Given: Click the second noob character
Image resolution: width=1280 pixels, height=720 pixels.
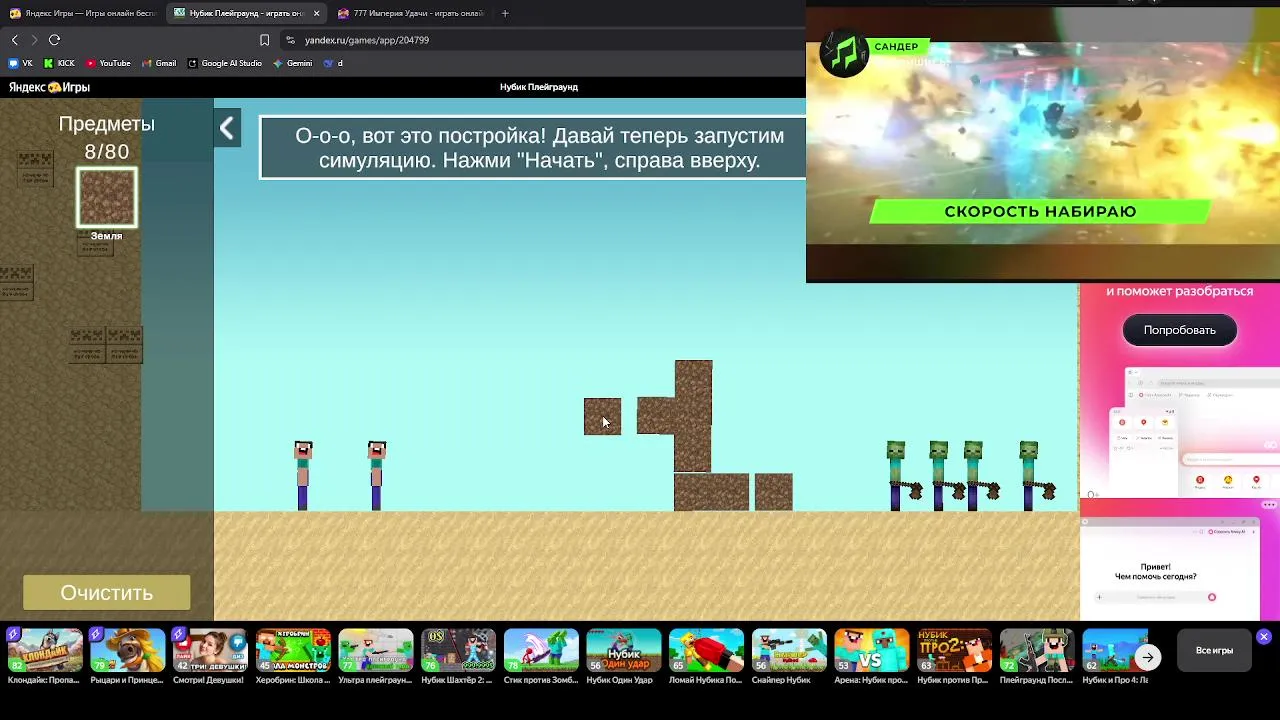Looking at the screenshot, I should pyautogui.click(x=376, y=476).
